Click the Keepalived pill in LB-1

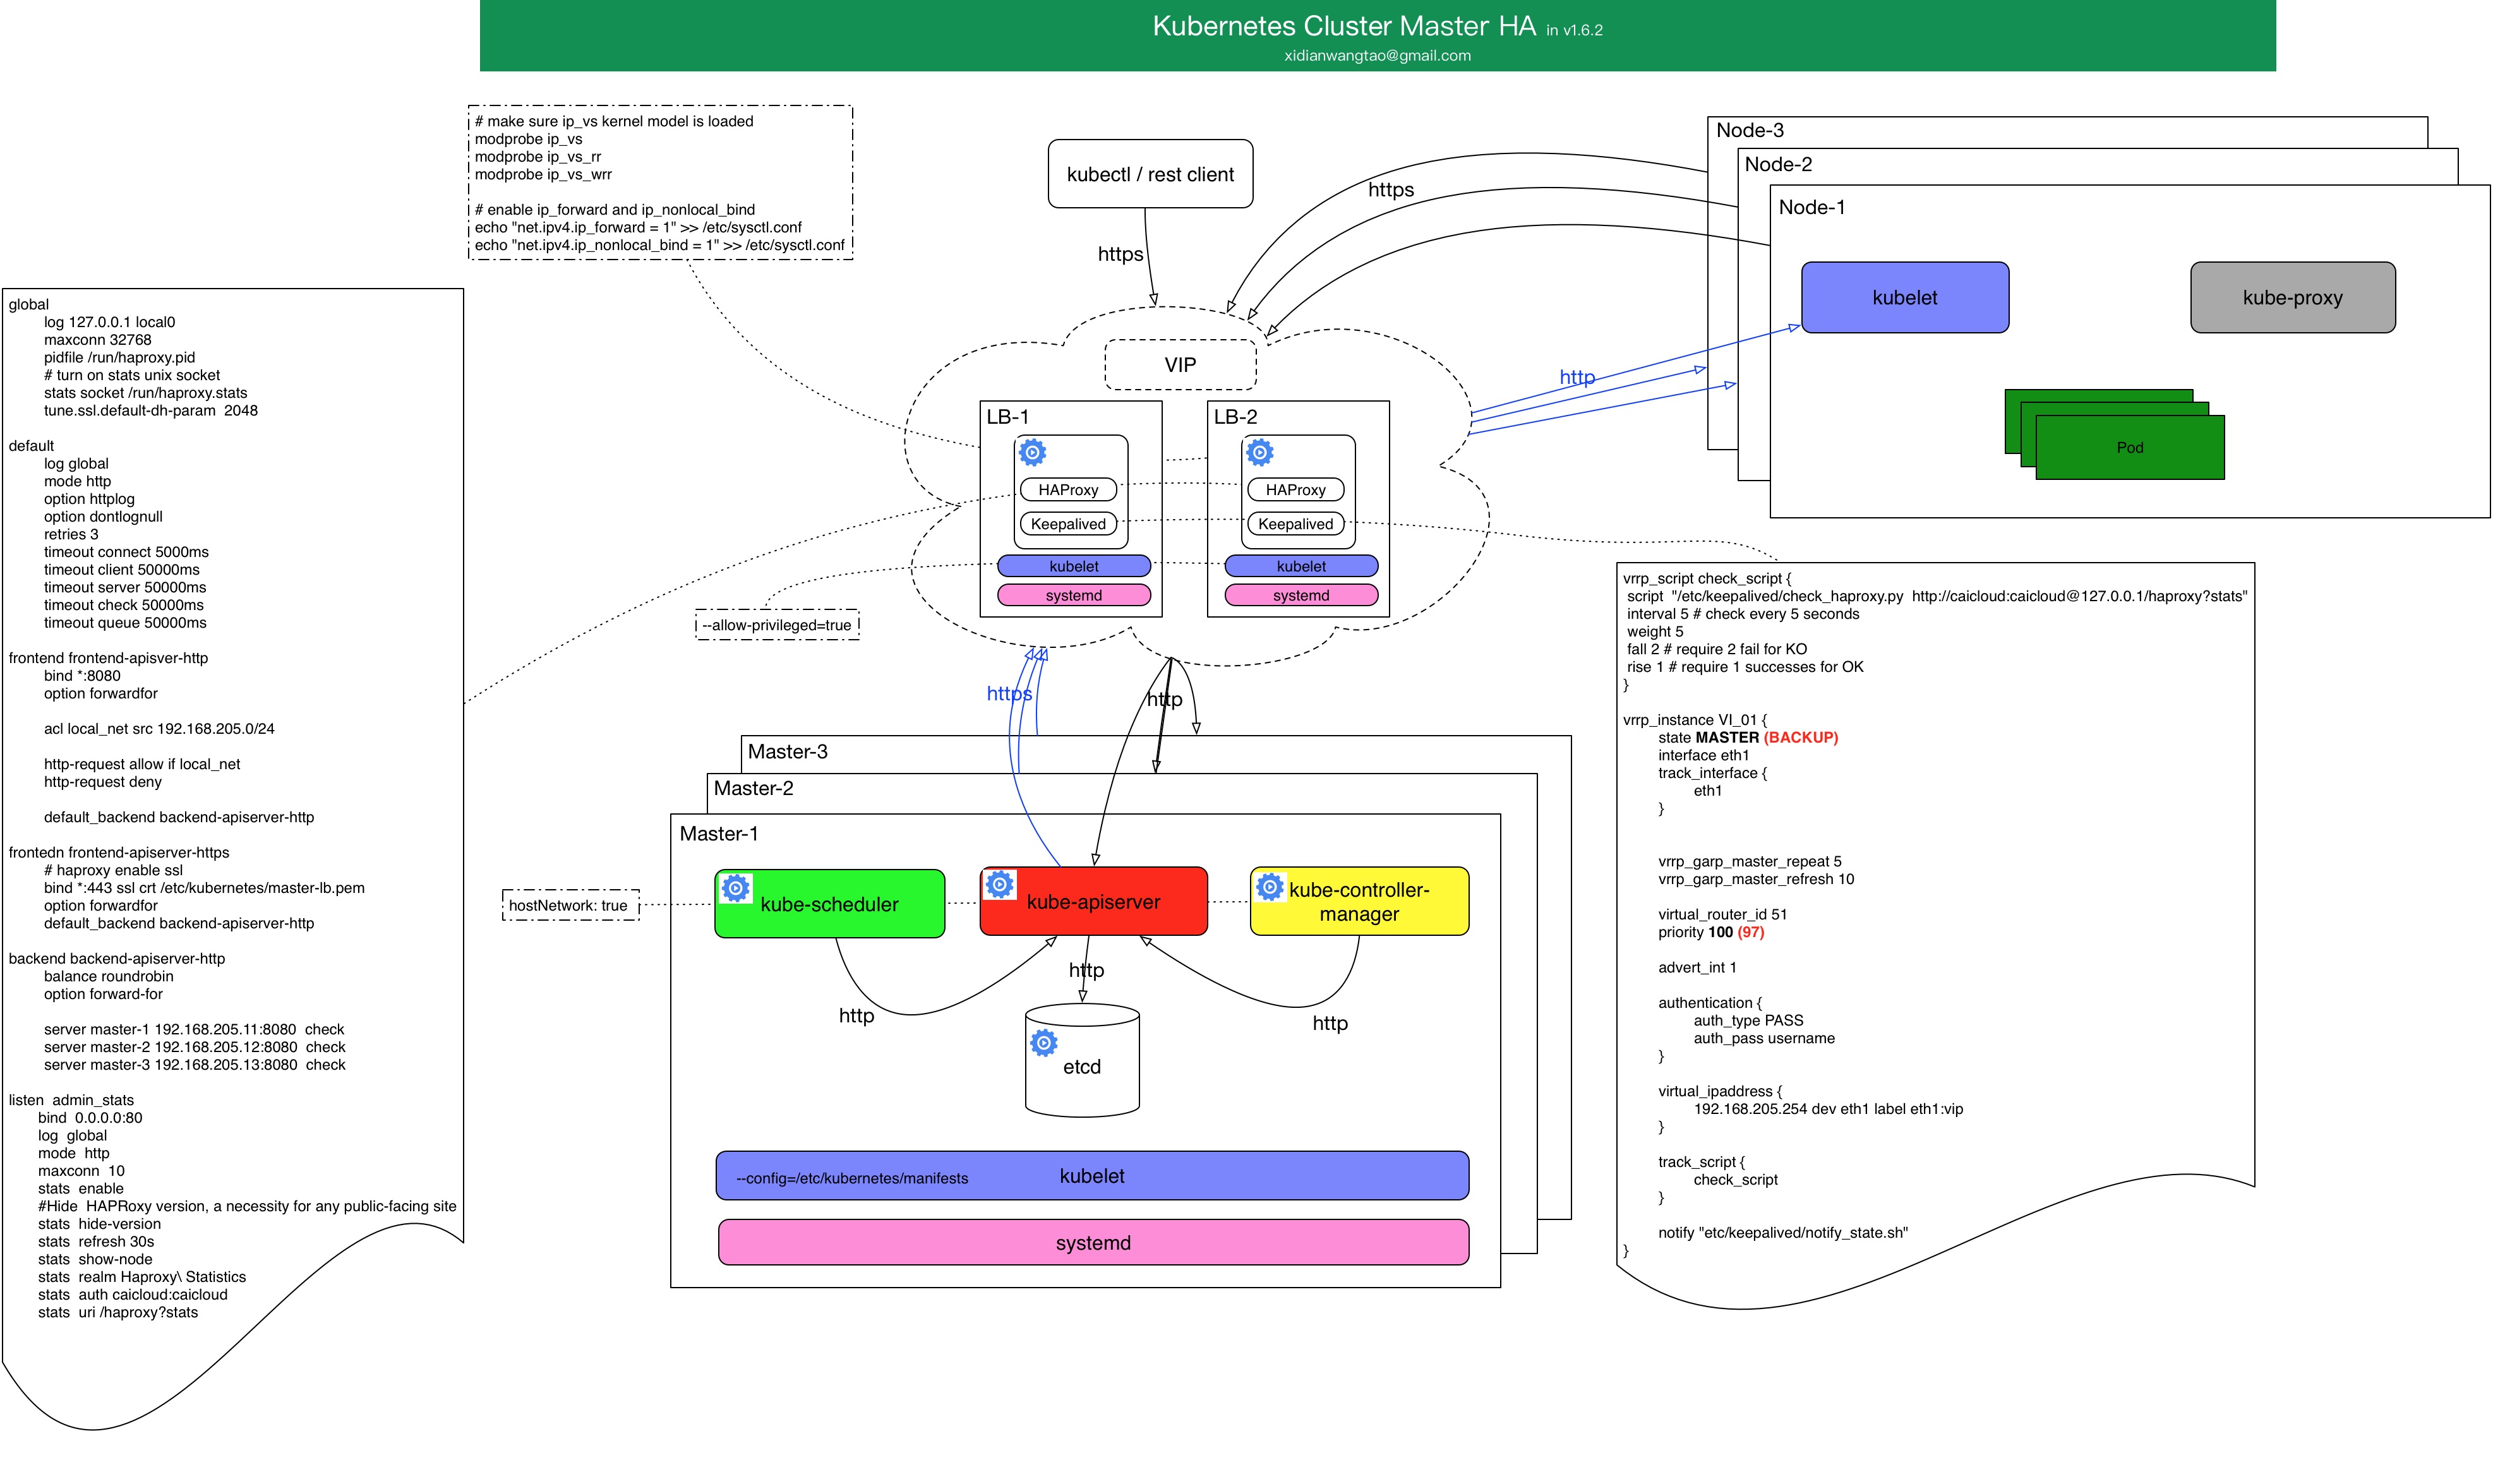click(1068, 524)
